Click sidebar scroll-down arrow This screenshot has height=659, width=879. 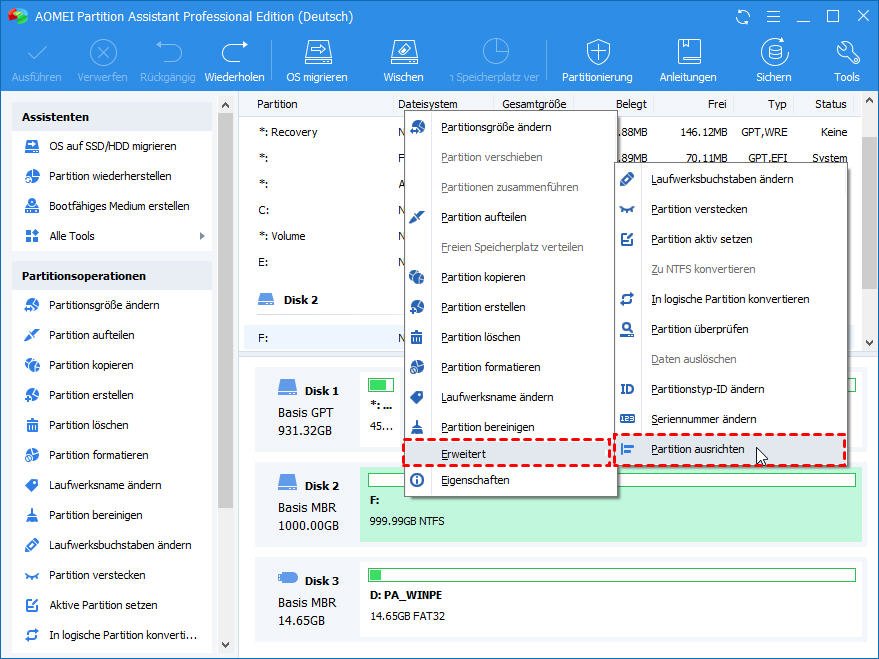tap(225, 645)
